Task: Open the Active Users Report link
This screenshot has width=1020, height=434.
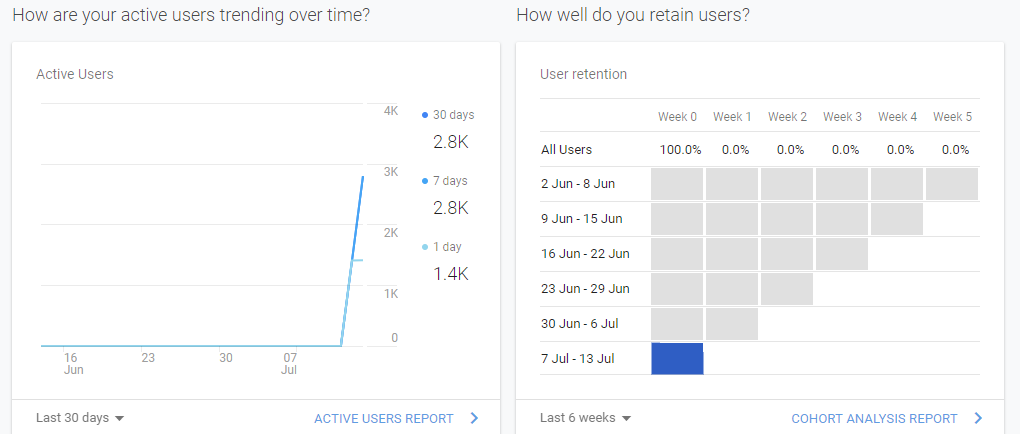Action: (x=383, y=418)
